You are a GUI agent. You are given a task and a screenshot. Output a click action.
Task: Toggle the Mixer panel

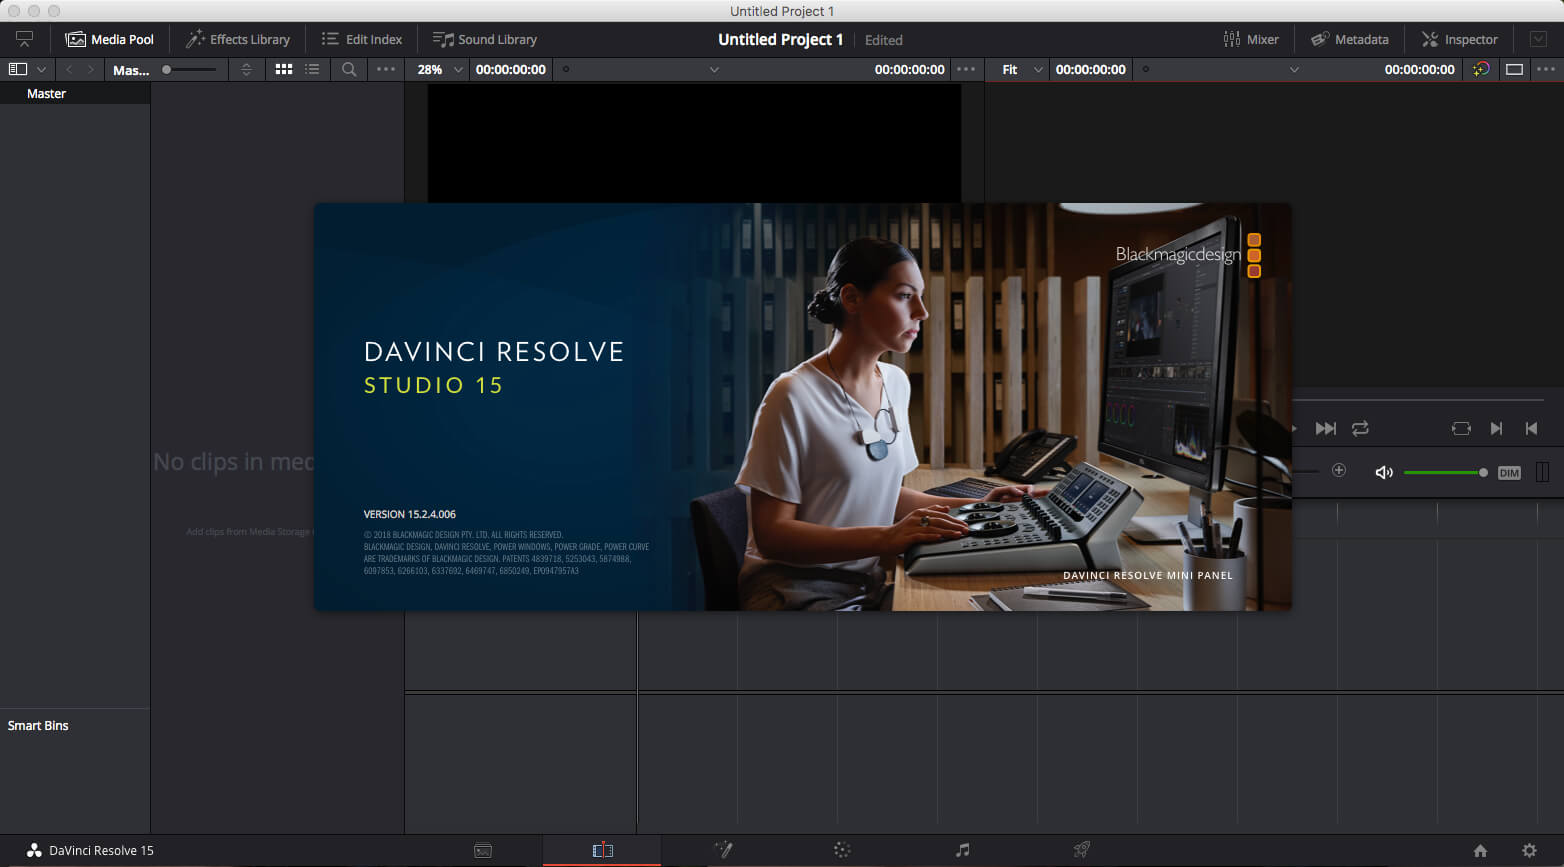point(1251,40)
